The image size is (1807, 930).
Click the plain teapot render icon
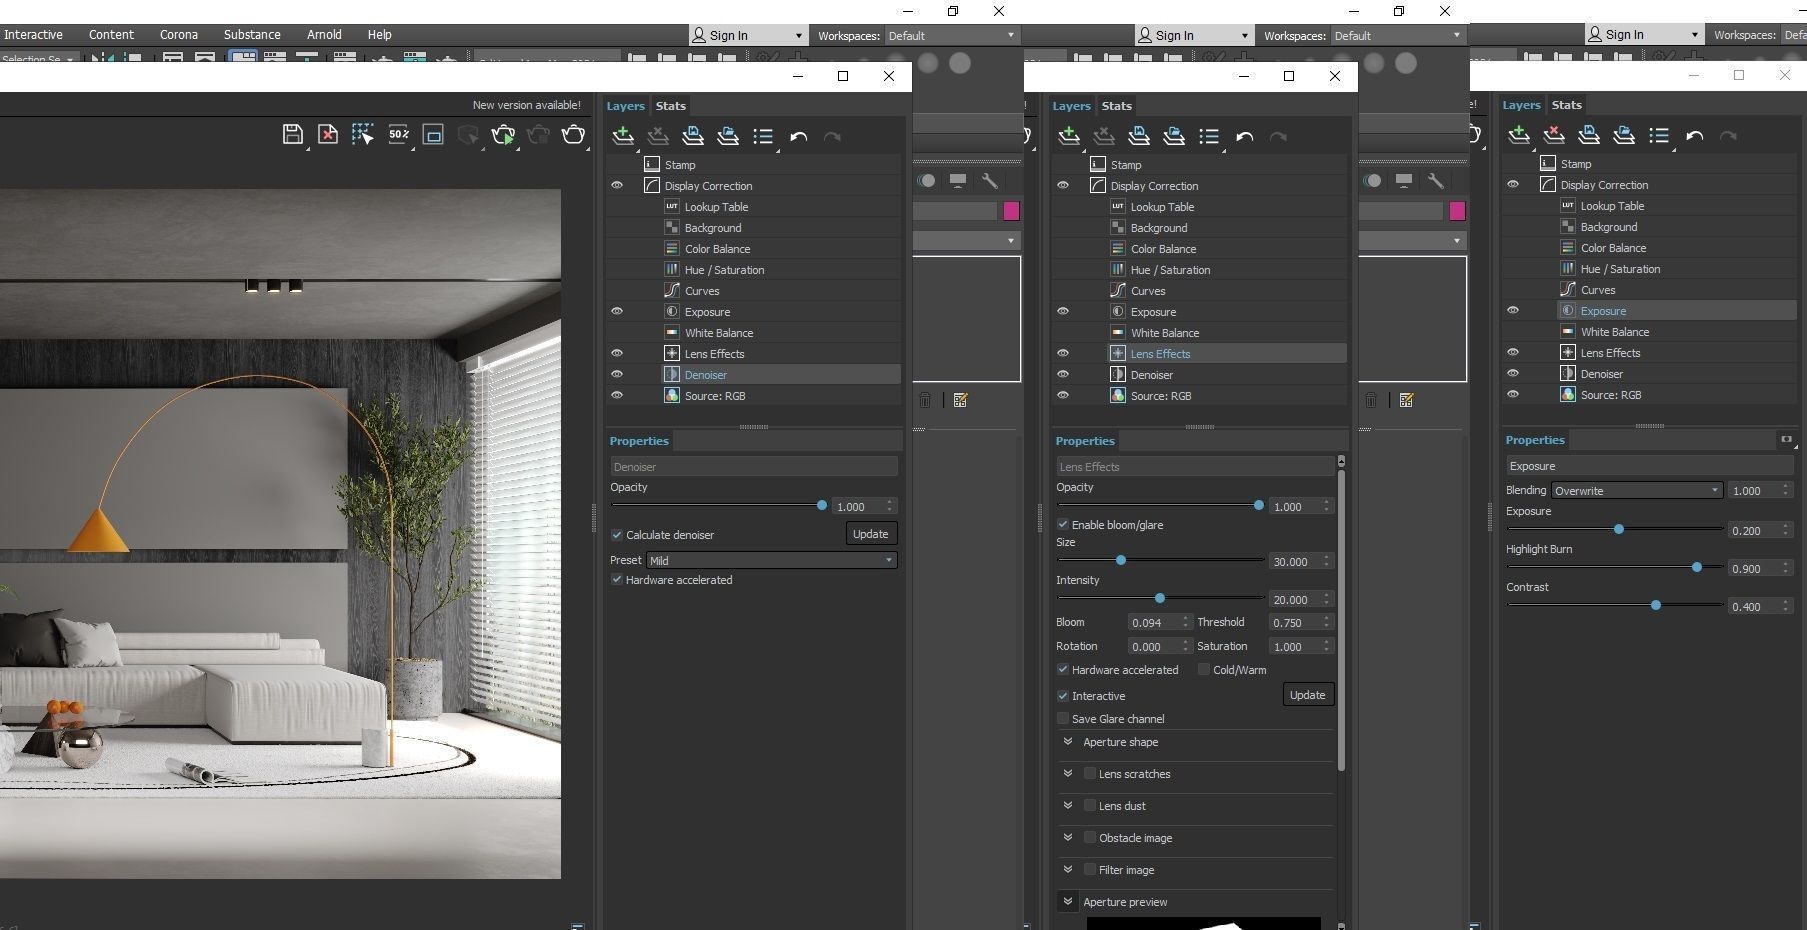pyautogui.click(x=573, y=135)
